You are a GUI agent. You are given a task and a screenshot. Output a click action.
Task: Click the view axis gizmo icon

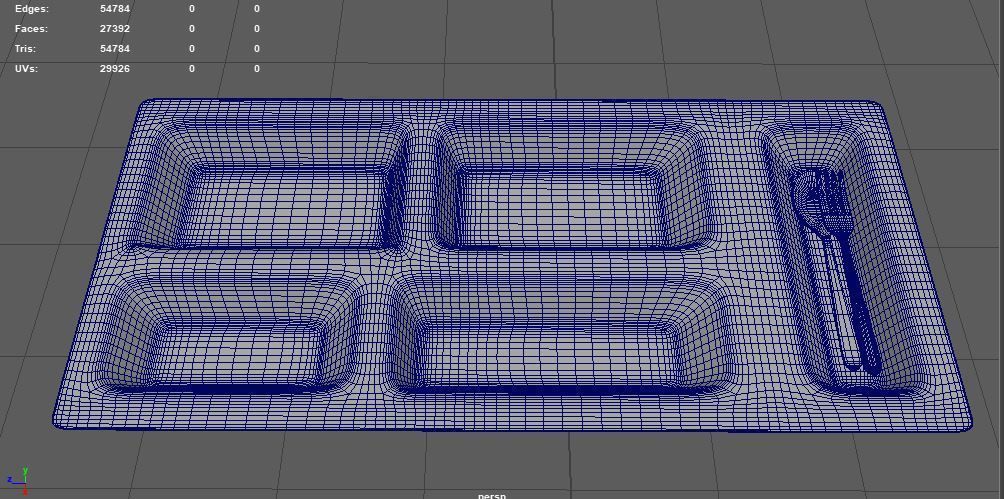tap(18, 481)
